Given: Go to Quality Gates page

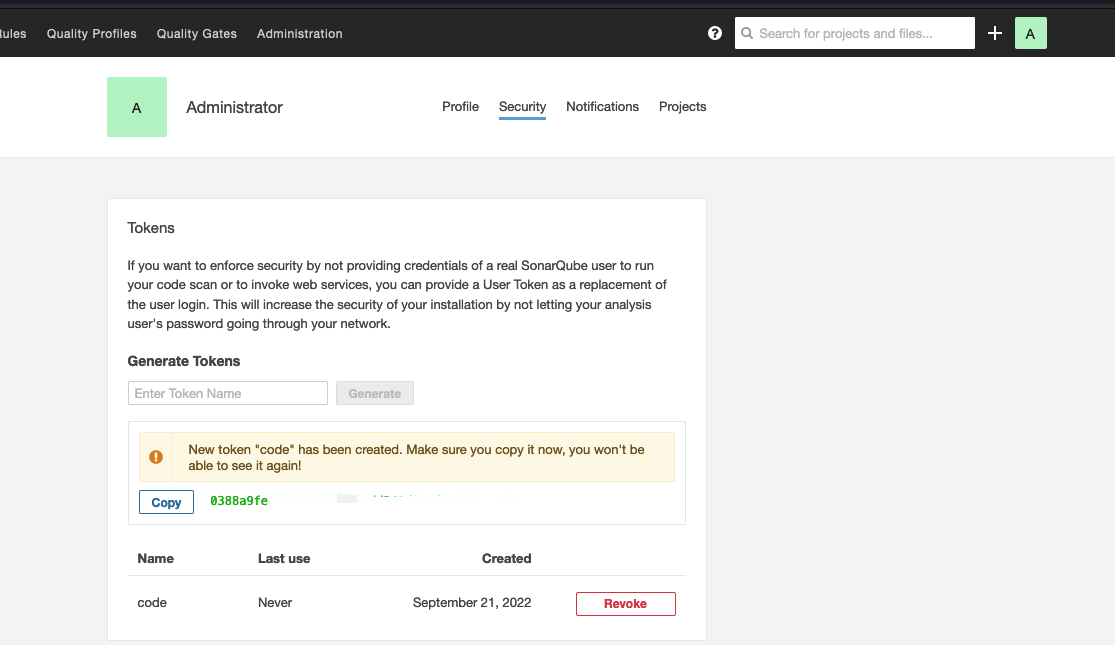Looking at the screenshot, I should 197,33.
